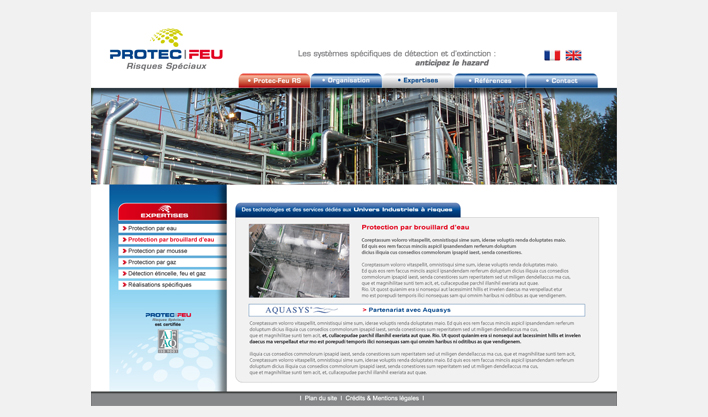Open the Références tab
The image size is (708, 417).
click(x=490, y=81)
